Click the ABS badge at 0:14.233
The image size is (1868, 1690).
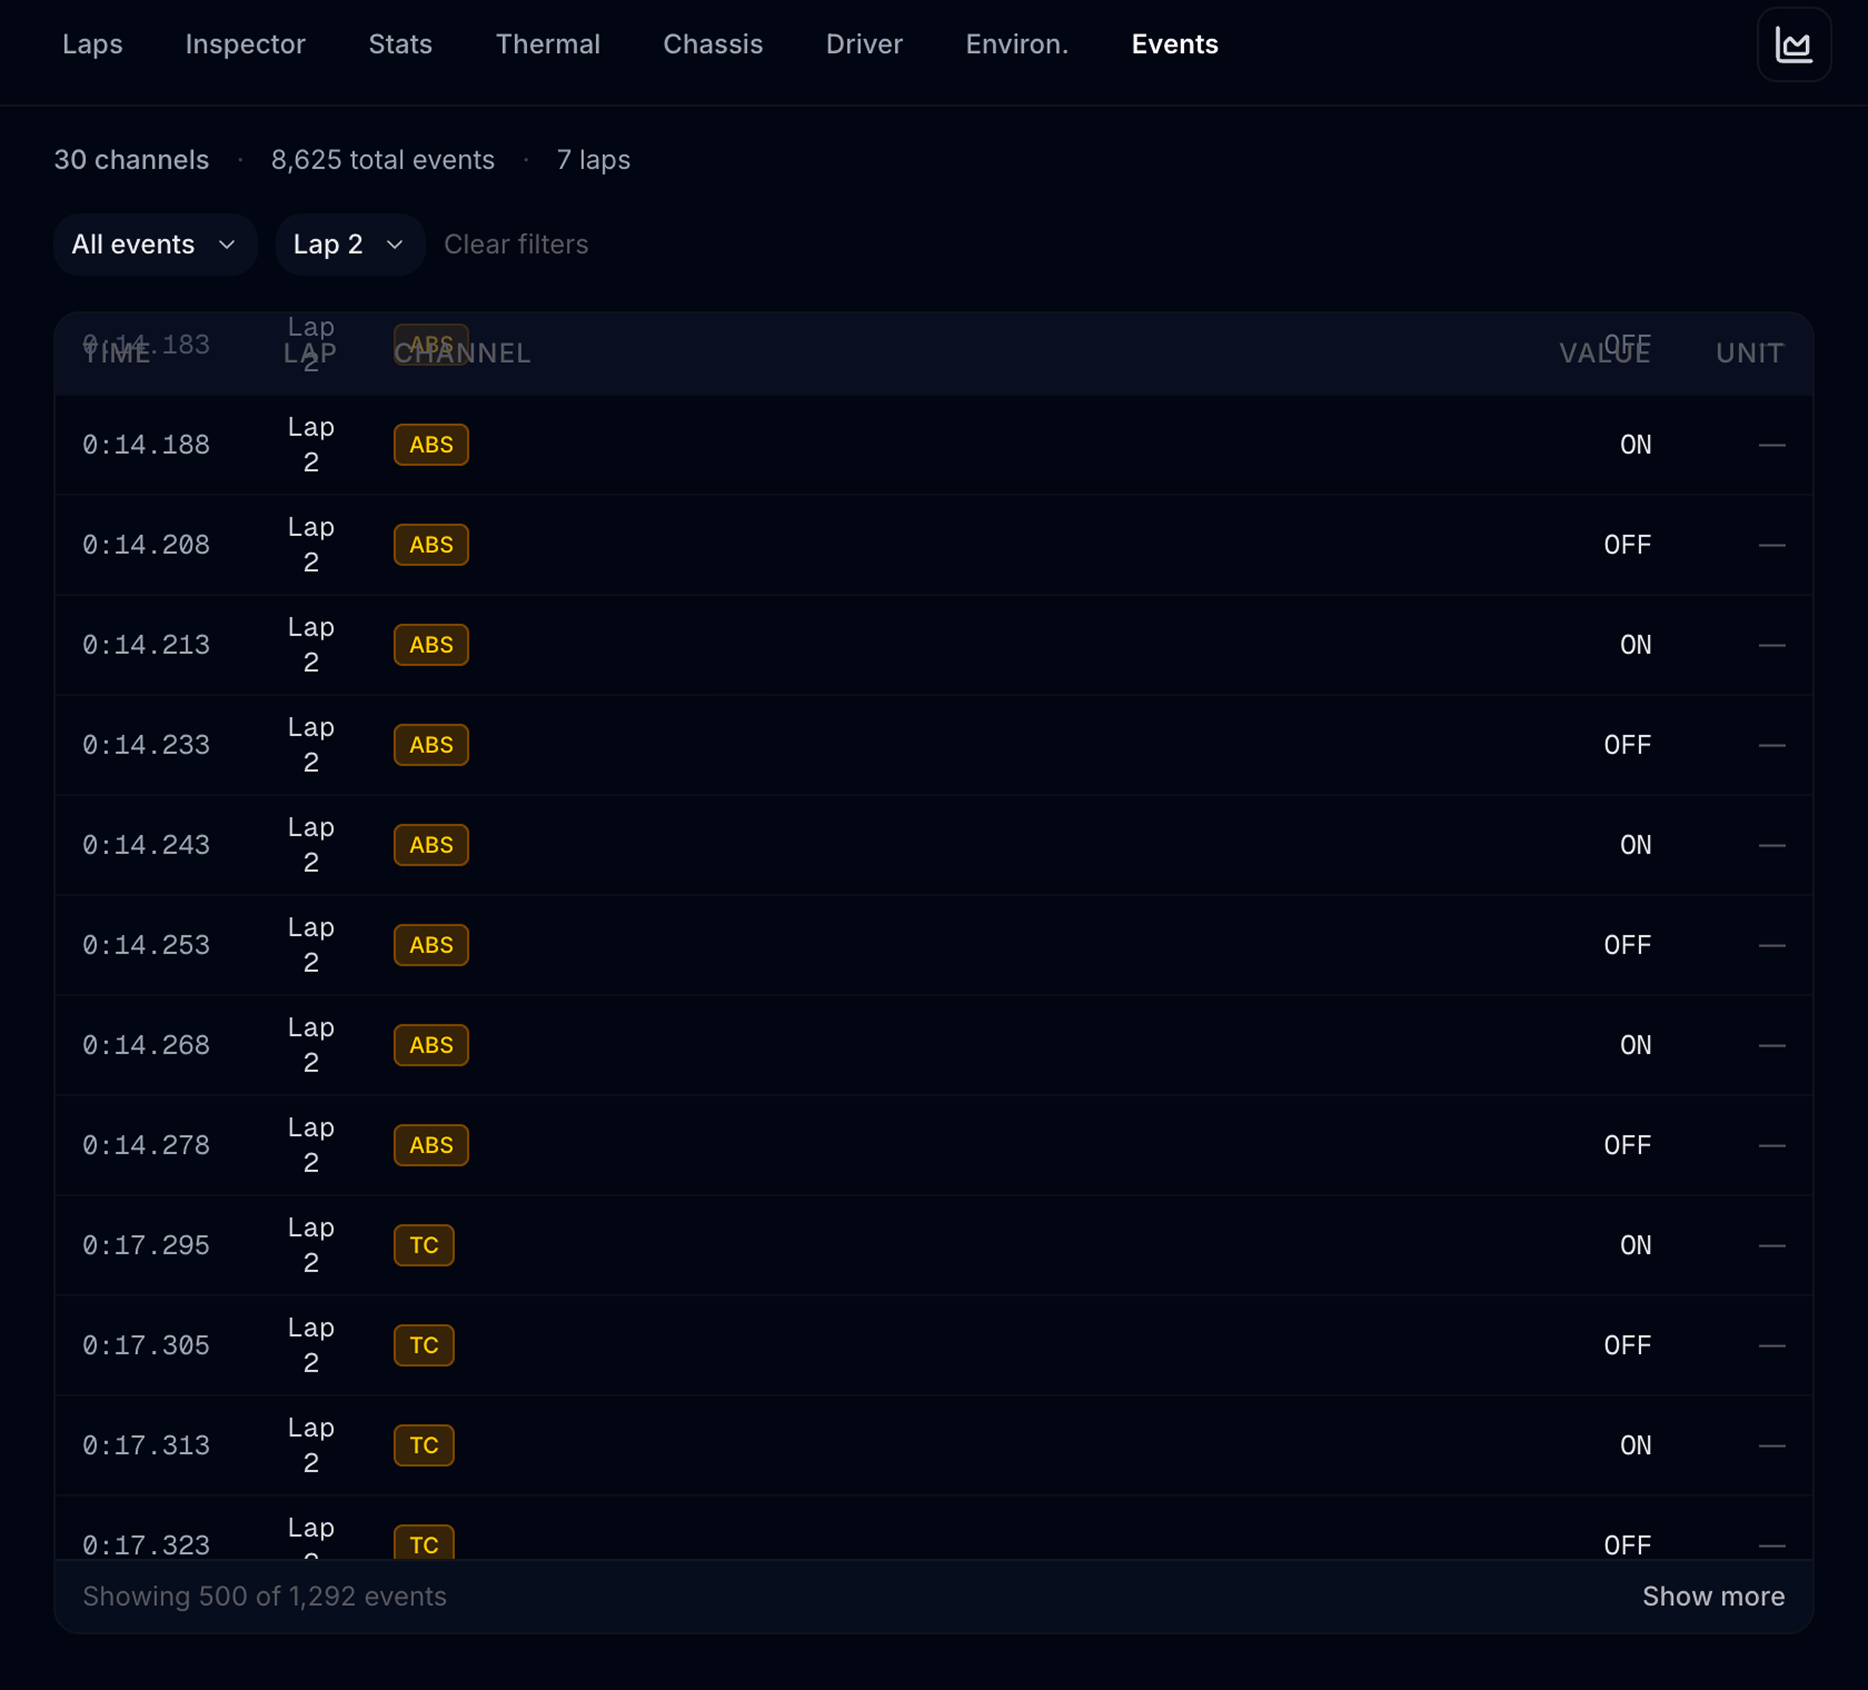coord(431,745)
